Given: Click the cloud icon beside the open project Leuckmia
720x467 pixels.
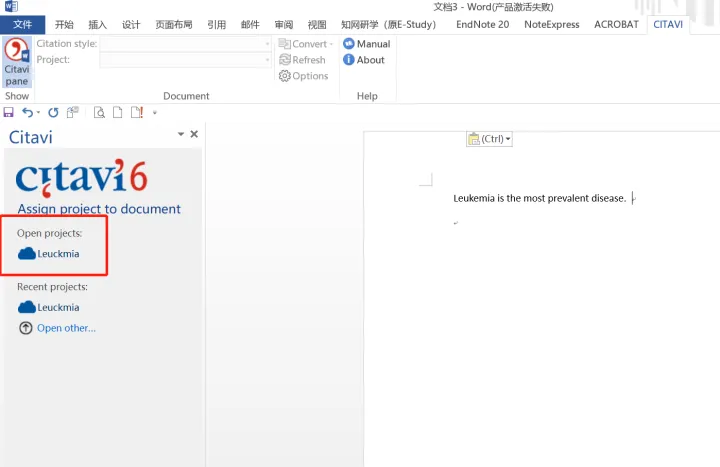Looking at the screenshot, I should (27, 253).
